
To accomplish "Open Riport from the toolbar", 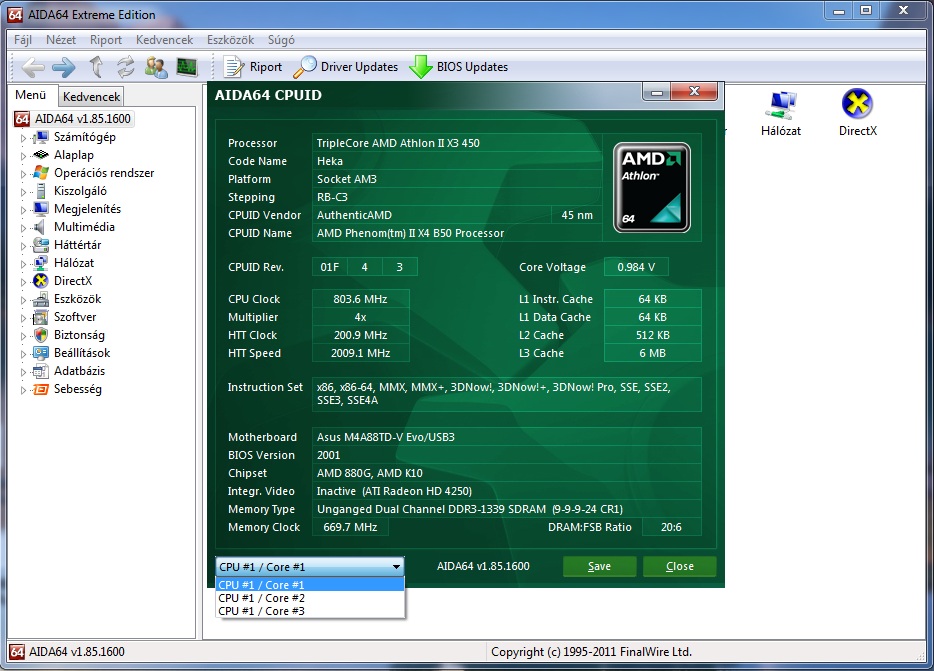I will click(253, 67).
